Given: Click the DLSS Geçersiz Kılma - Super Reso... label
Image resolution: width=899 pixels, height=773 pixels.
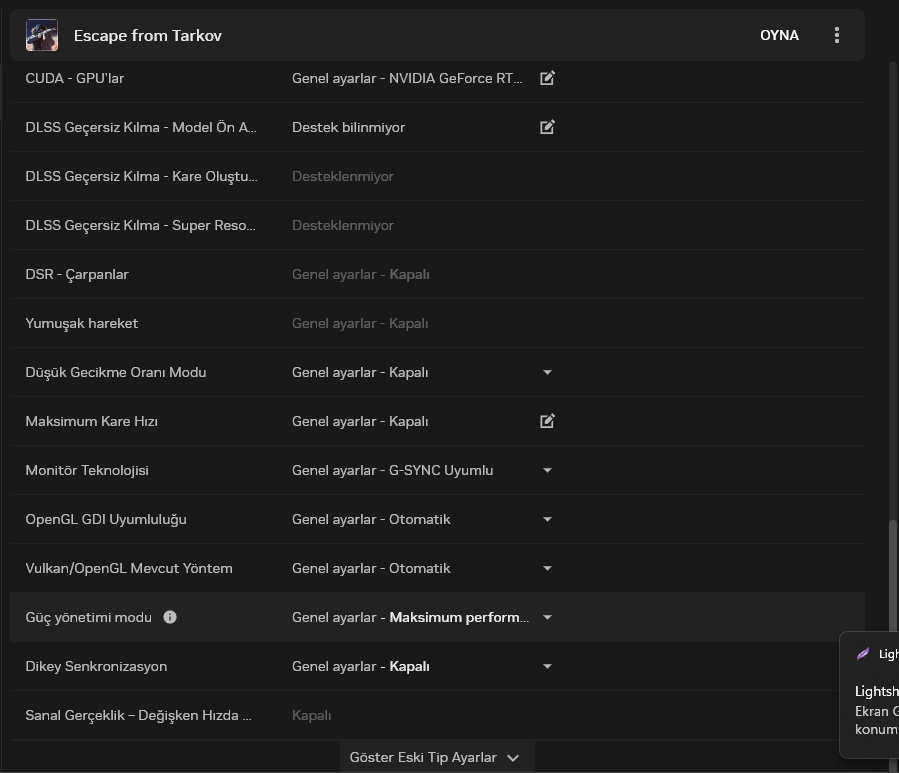Looking at the screenshot, I should (x=140, y=225).
